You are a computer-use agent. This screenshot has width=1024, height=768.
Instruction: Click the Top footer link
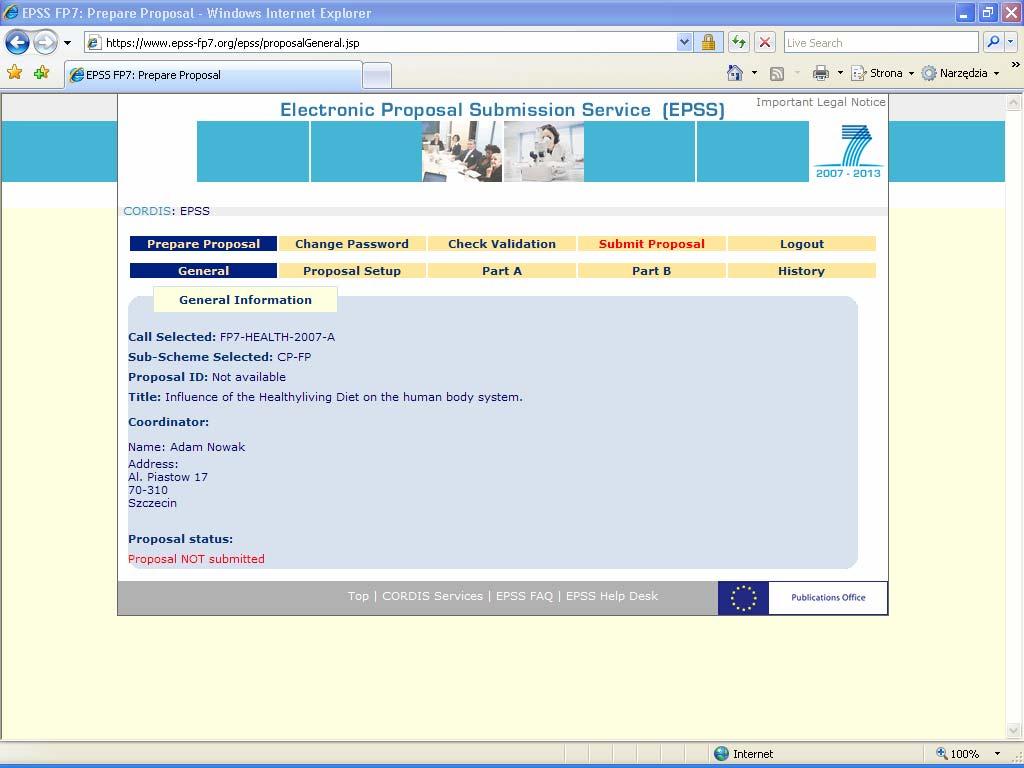pos(358,596)
